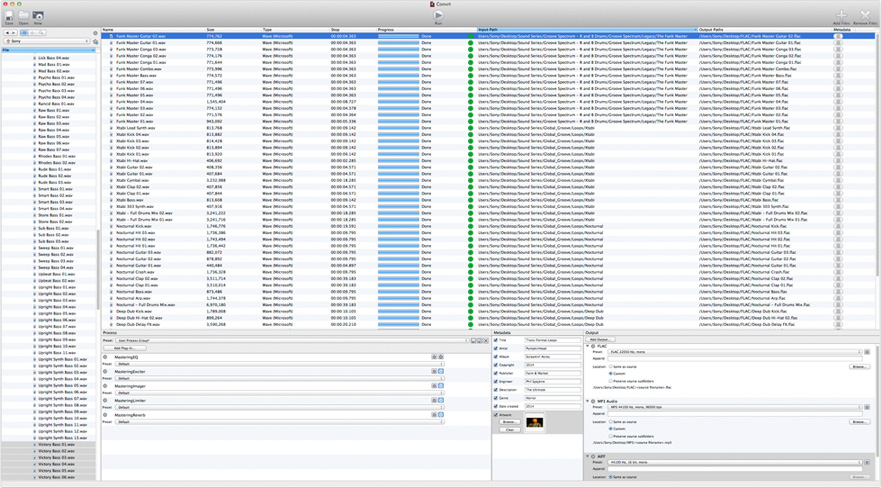Start conversion with the Run button
The image size is (881, 488).
coord(438,17)
